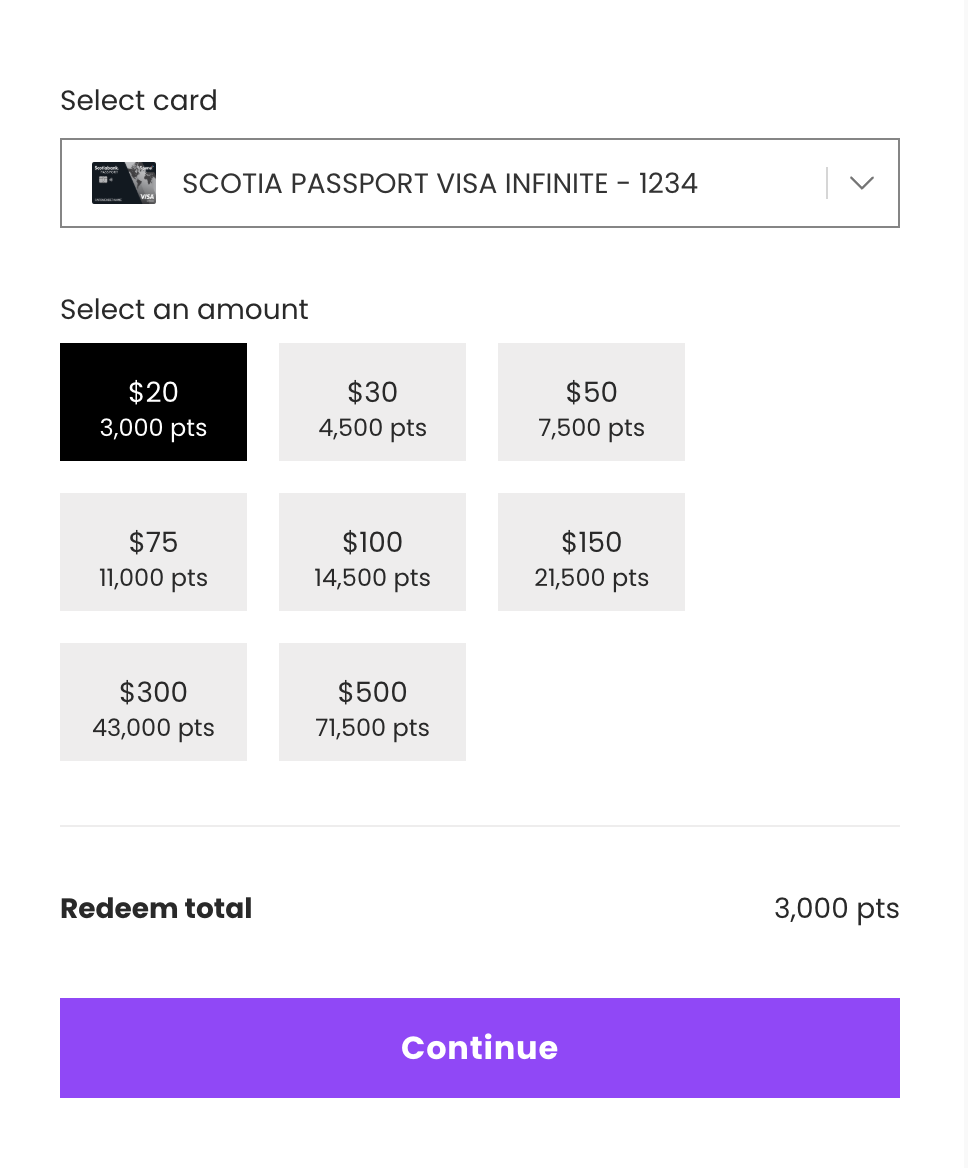Choose the $100 for 14,500 pts option
This screenshot has height=1168, width=968.
(x=372, y=552)
